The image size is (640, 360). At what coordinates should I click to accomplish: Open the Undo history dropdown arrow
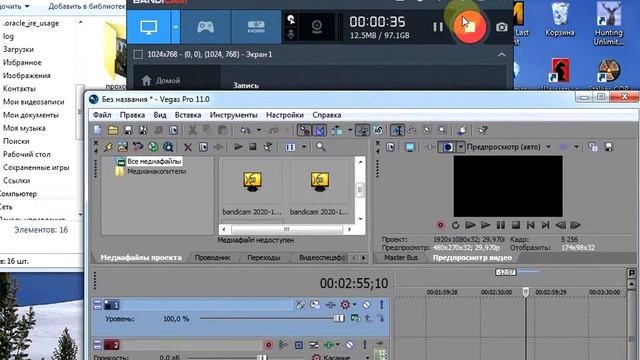[259, 130]
